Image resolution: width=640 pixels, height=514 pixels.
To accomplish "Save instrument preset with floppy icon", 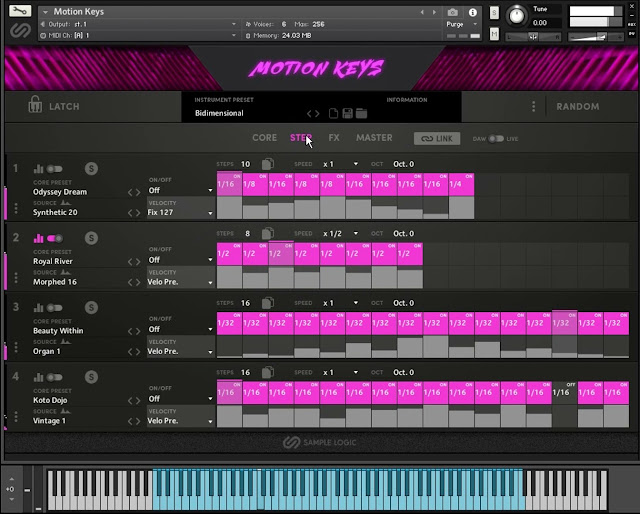I will tap(347, 113).
